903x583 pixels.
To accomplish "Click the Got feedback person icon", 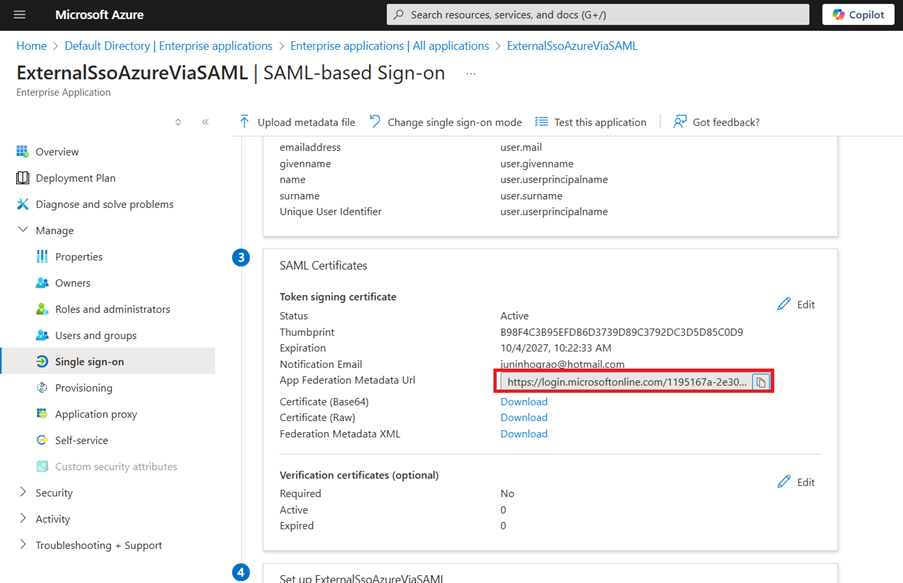I will pyautogui.click(x=680, y=122).
